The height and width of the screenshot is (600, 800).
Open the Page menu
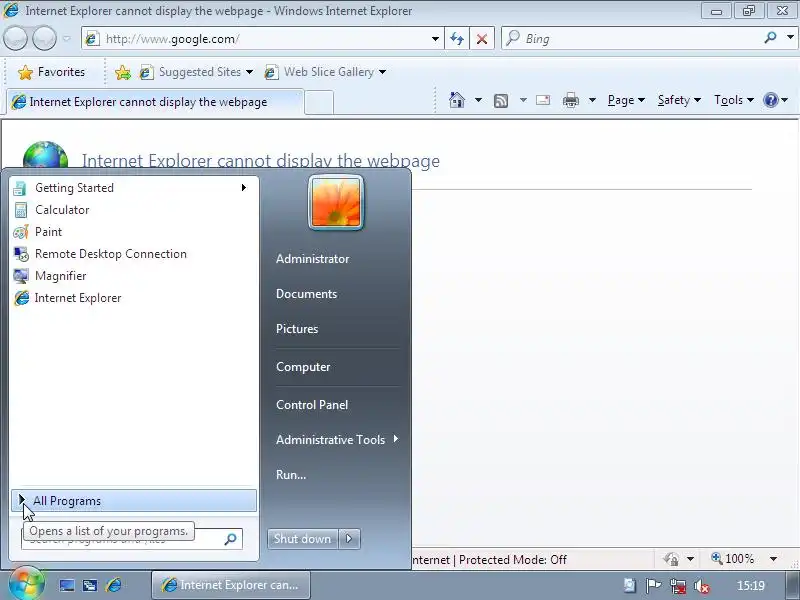626,100
